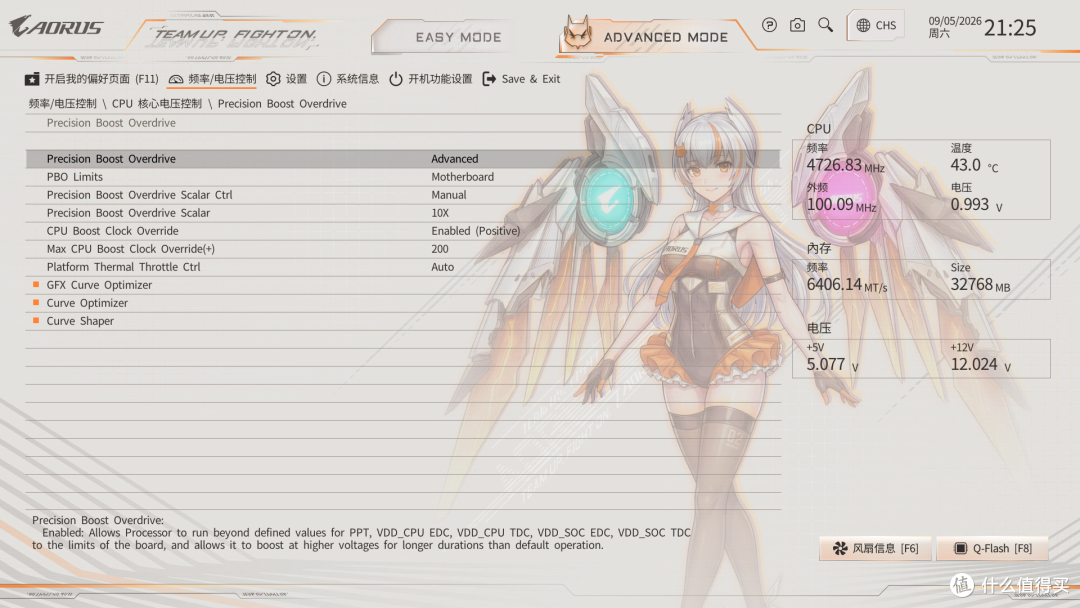Change Platform Thermal Throttle Ctrl Auto value
Image resolution: width=1080 pixels, height=608 pixels.
click(x=442, y=266)
